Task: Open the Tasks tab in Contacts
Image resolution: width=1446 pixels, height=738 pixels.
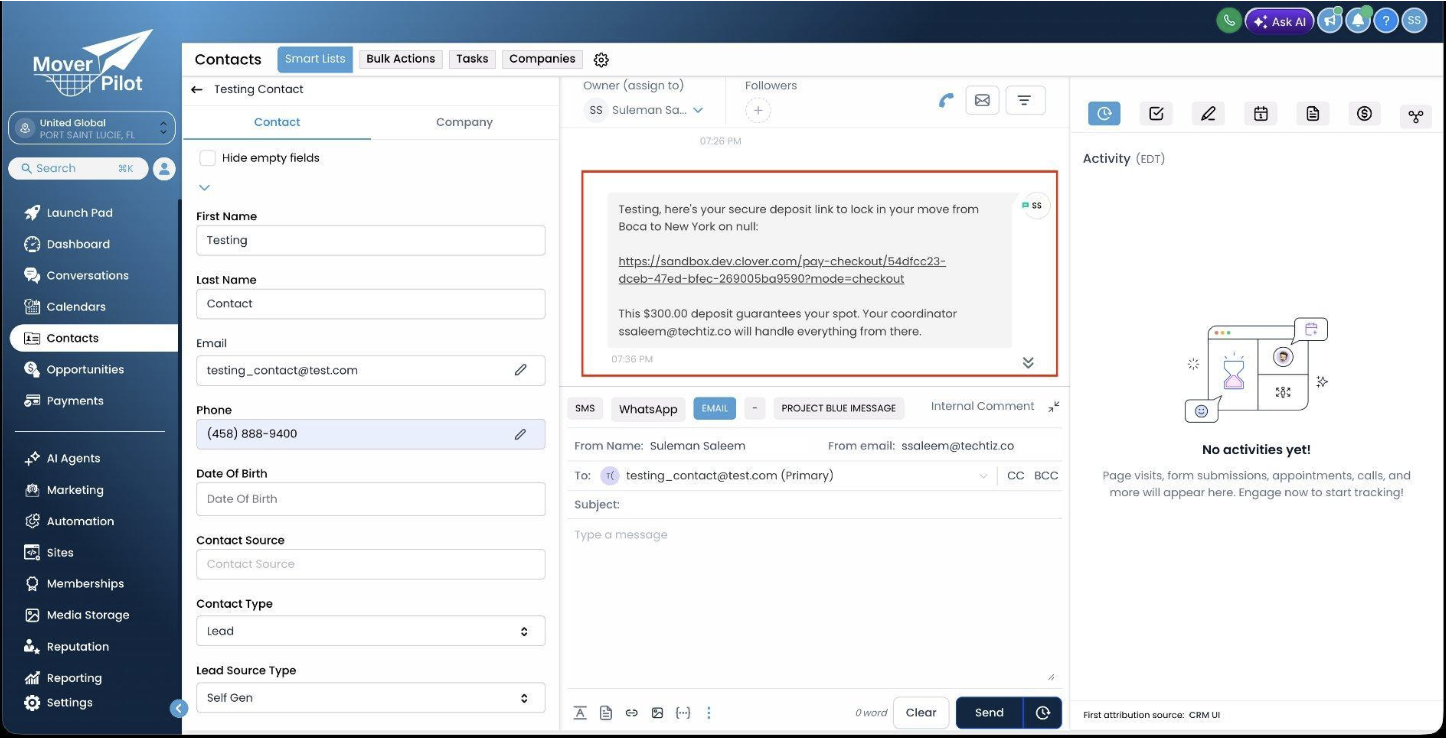Action: (472, 59)
